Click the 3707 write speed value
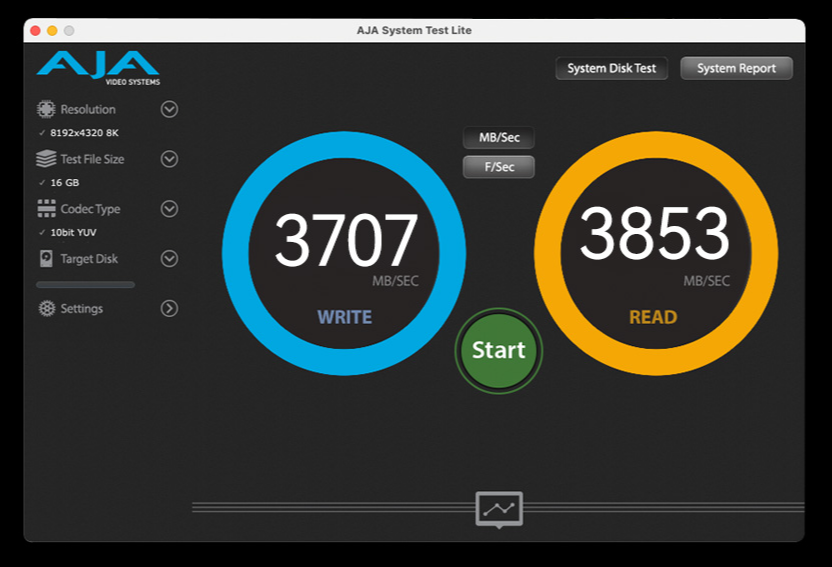 coord(346,240)
